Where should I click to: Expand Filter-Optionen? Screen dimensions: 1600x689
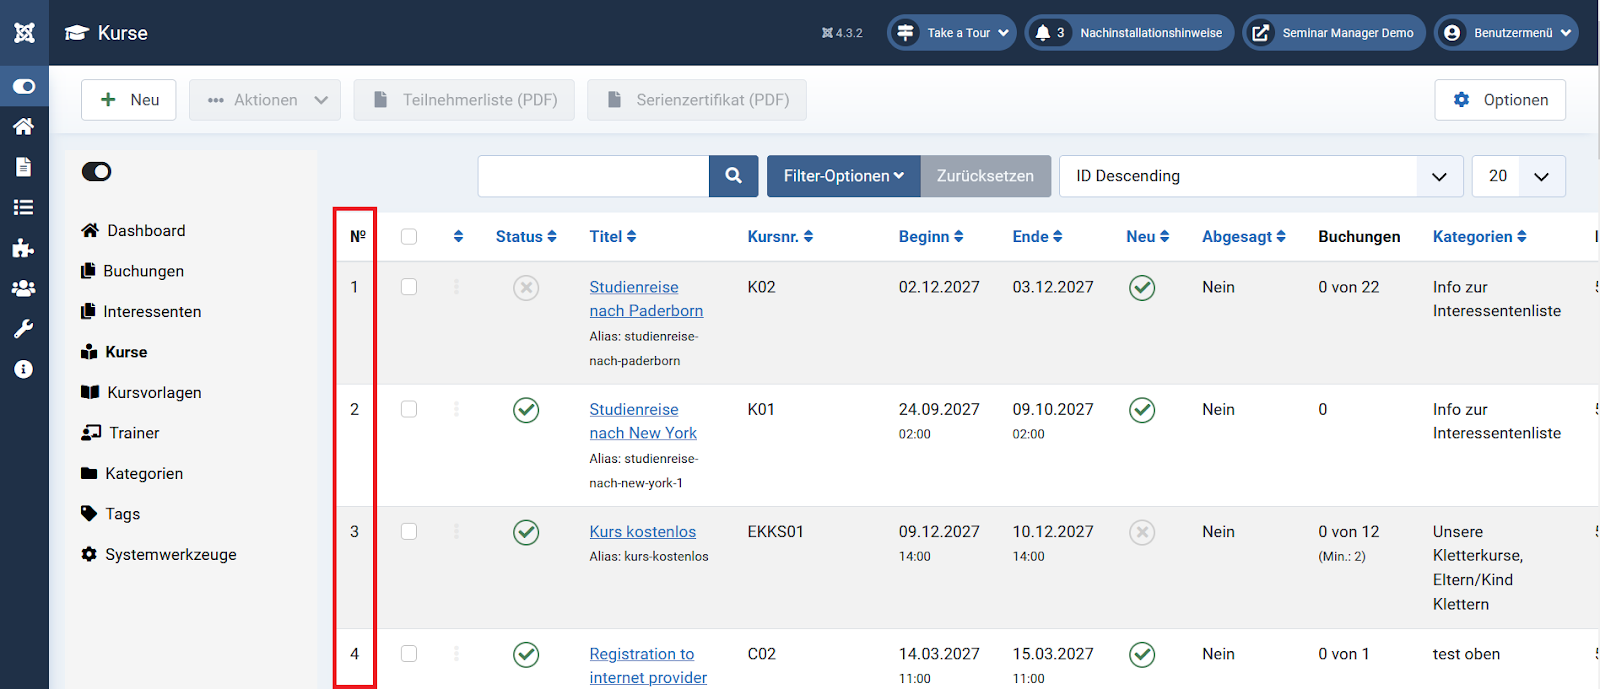(844, 176)
